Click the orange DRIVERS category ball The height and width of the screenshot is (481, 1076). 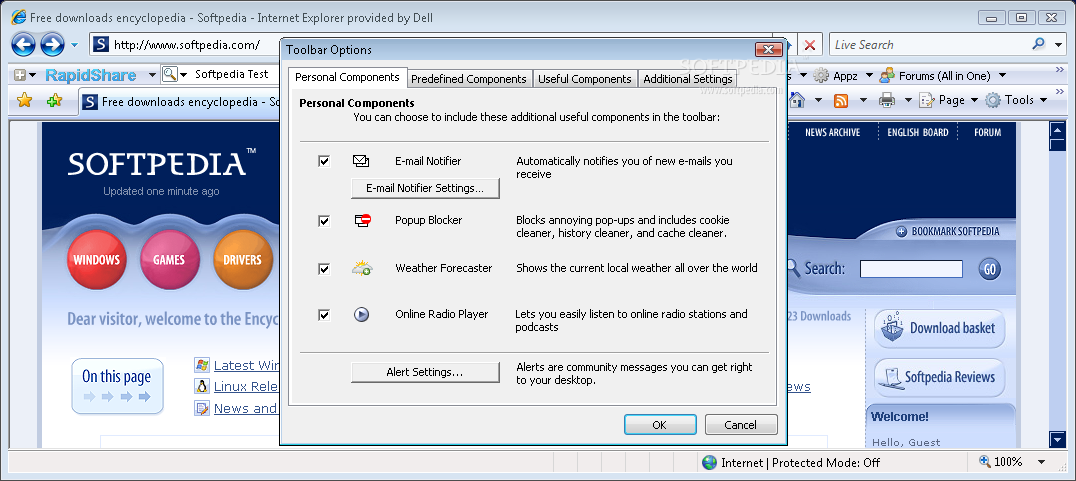(x=242, y=259)
